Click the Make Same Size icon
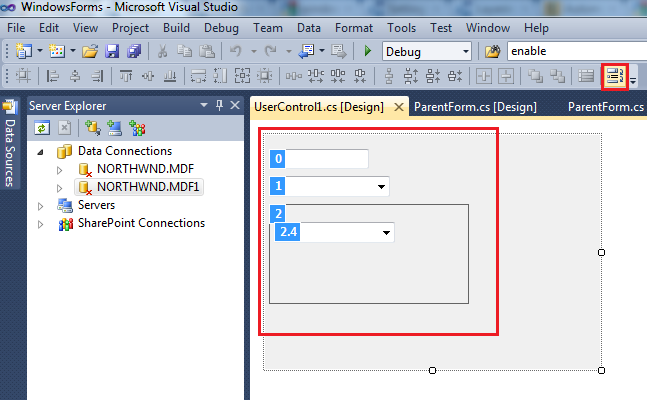Image resolution: width=647 pixels, height=400 pixels. click(x=242, y=76)
